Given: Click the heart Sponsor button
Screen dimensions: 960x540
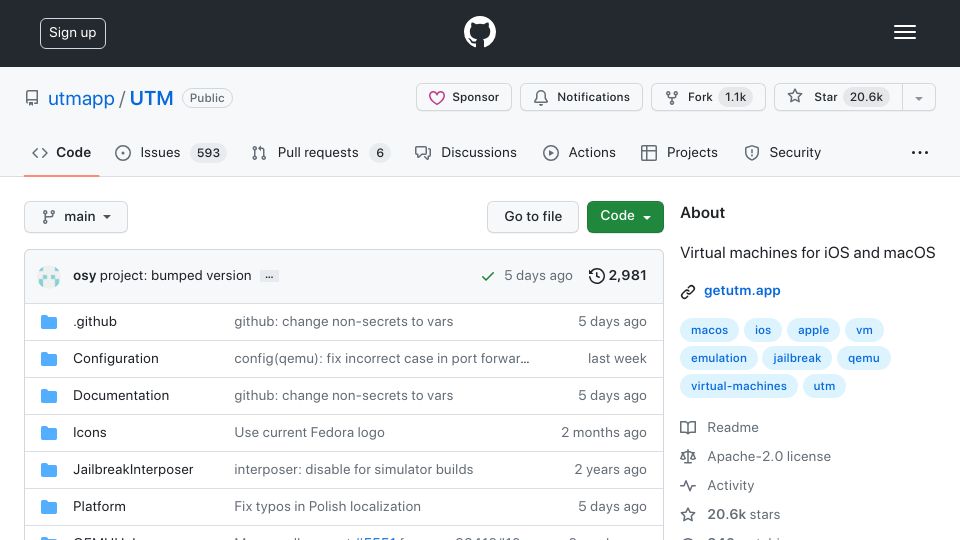Looking at the screenshot, I should coord(463,97).
